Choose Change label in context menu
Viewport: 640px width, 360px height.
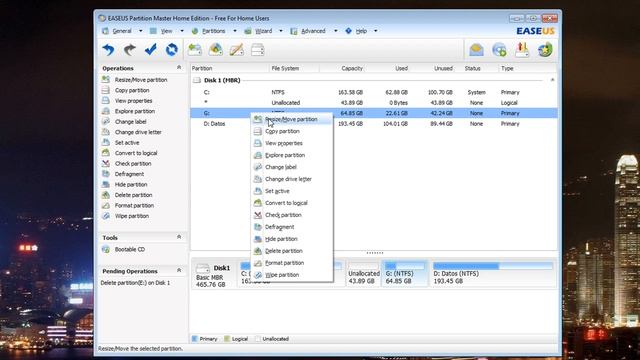pos(292,167)
